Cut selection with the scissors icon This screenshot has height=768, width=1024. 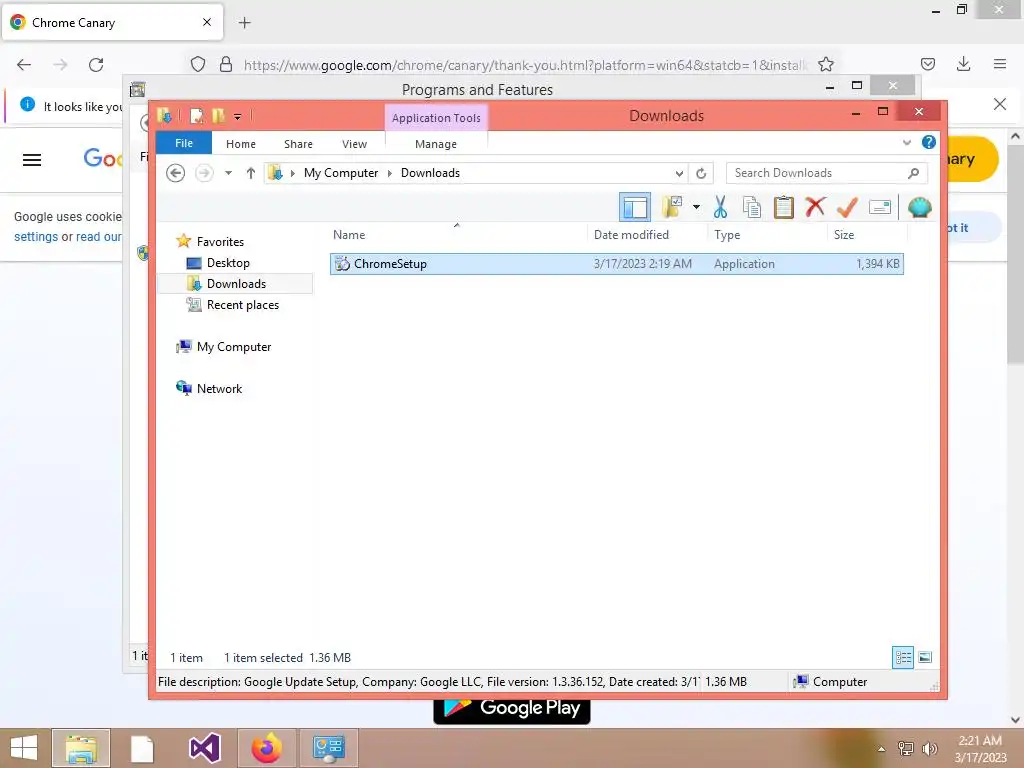coord(720,207)
